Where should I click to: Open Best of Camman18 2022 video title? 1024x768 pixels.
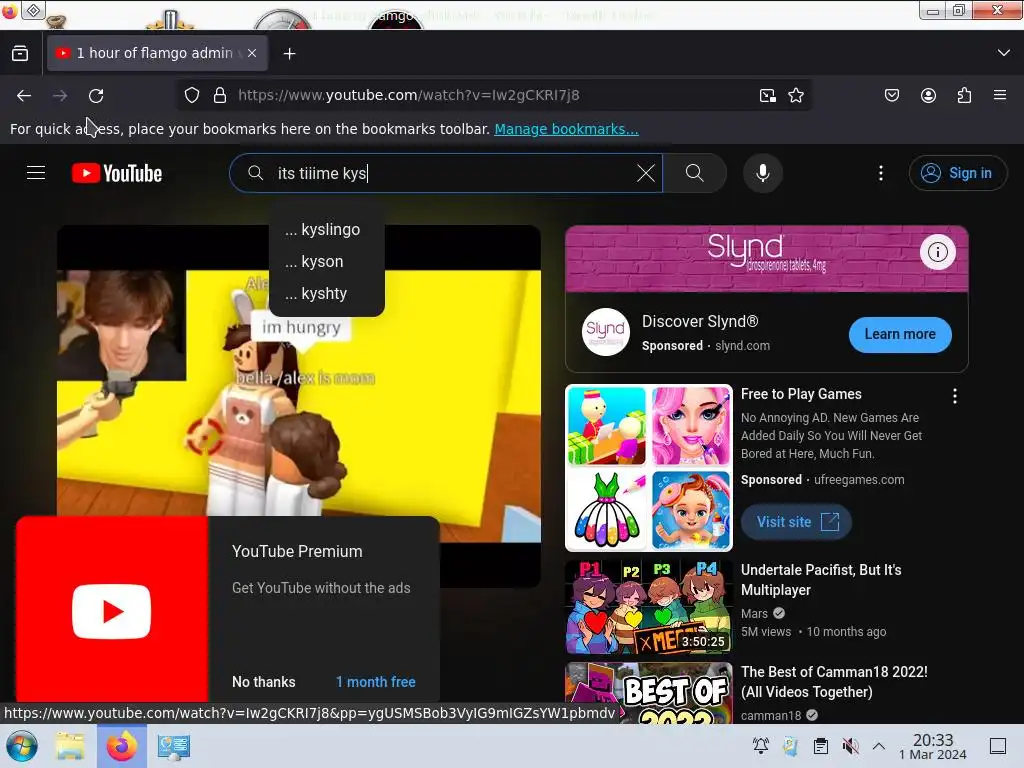tap(834, 682)
